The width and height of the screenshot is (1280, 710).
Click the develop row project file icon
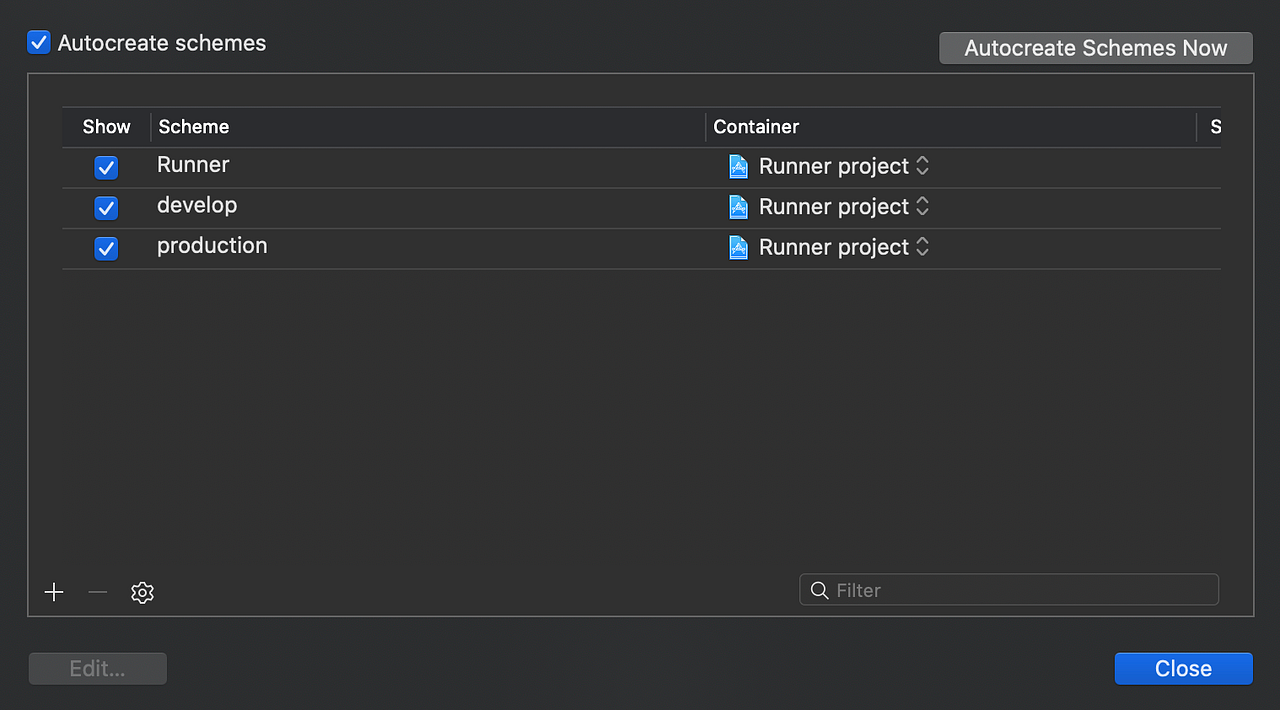tap(738, 207)
